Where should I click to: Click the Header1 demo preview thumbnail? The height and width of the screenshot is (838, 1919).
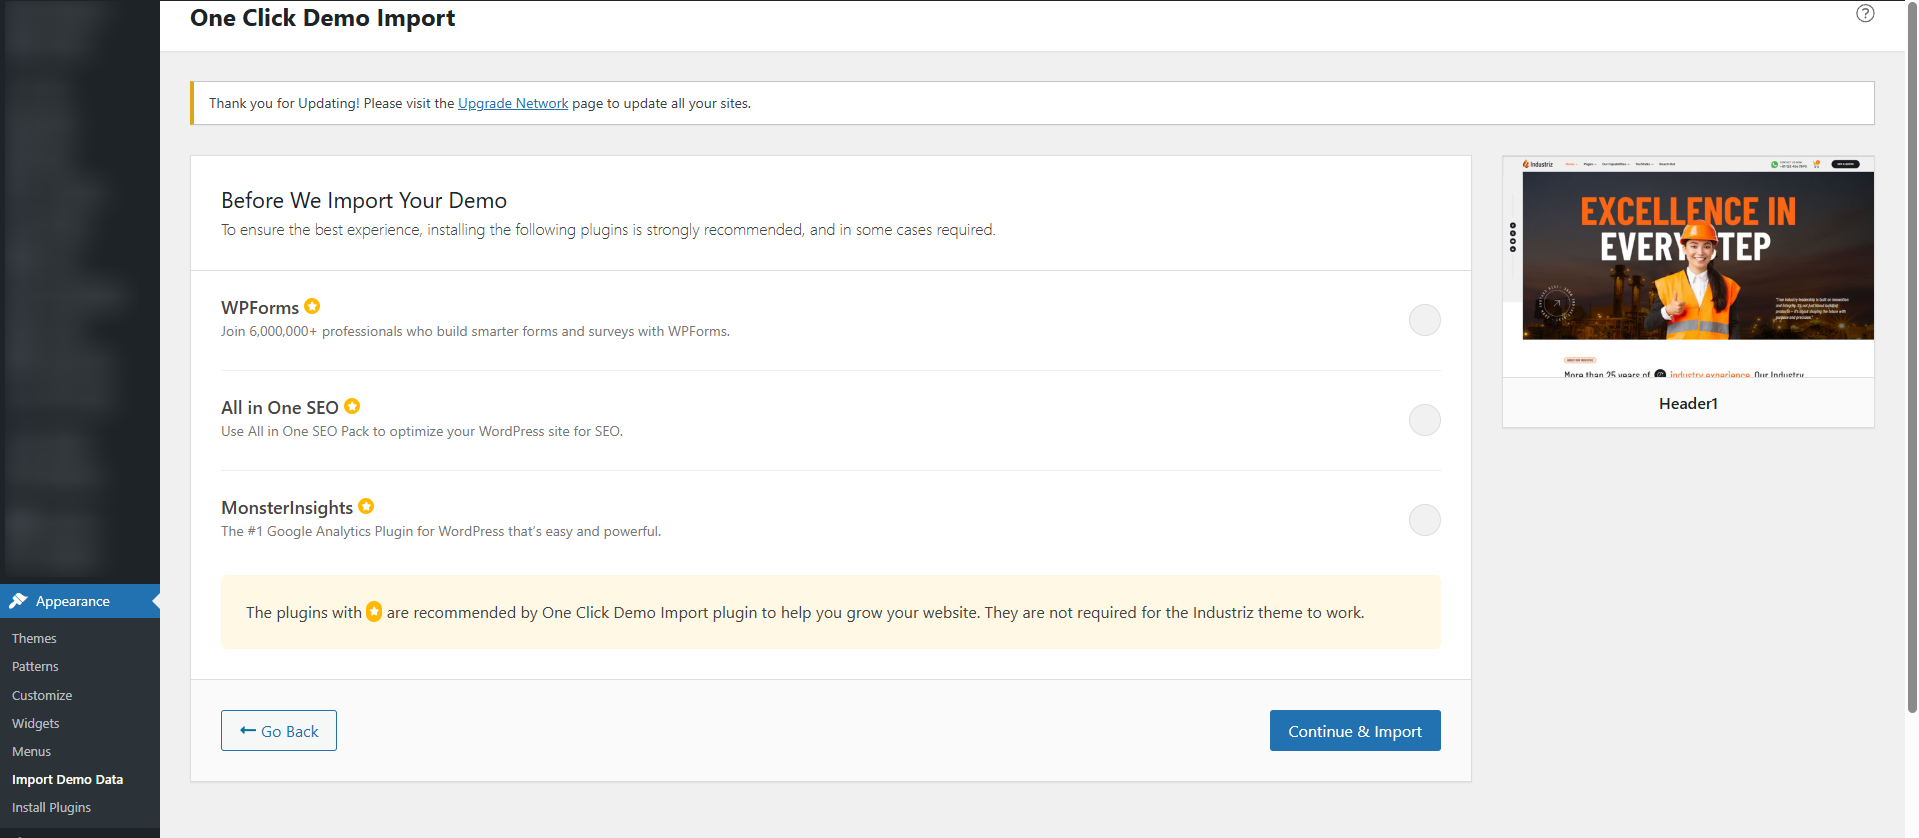click(x=1688, y=267)
